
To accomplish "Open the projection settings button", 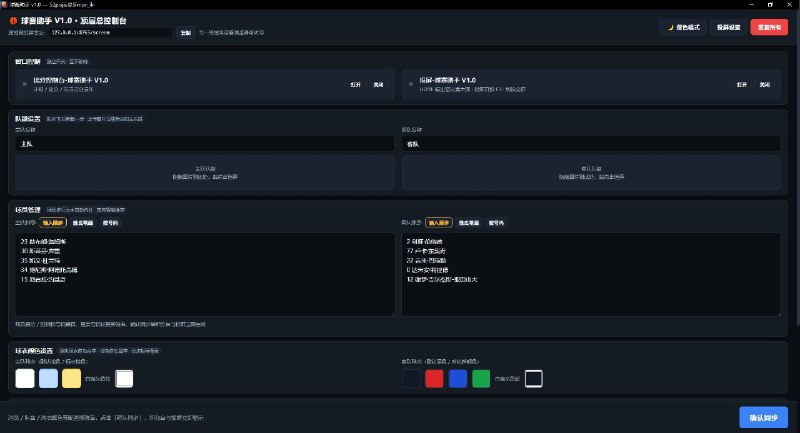I will (x=728, y=28).
